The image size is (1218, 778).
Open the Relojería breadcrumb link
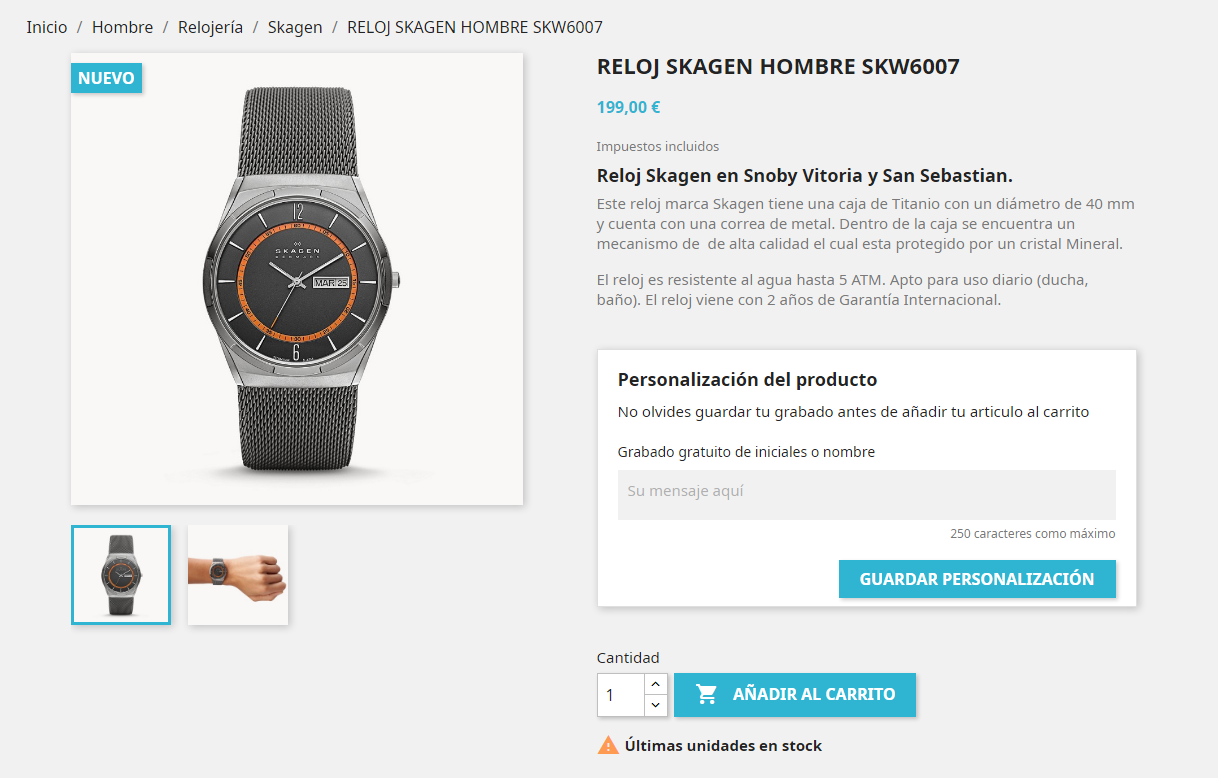coord(210,27)
